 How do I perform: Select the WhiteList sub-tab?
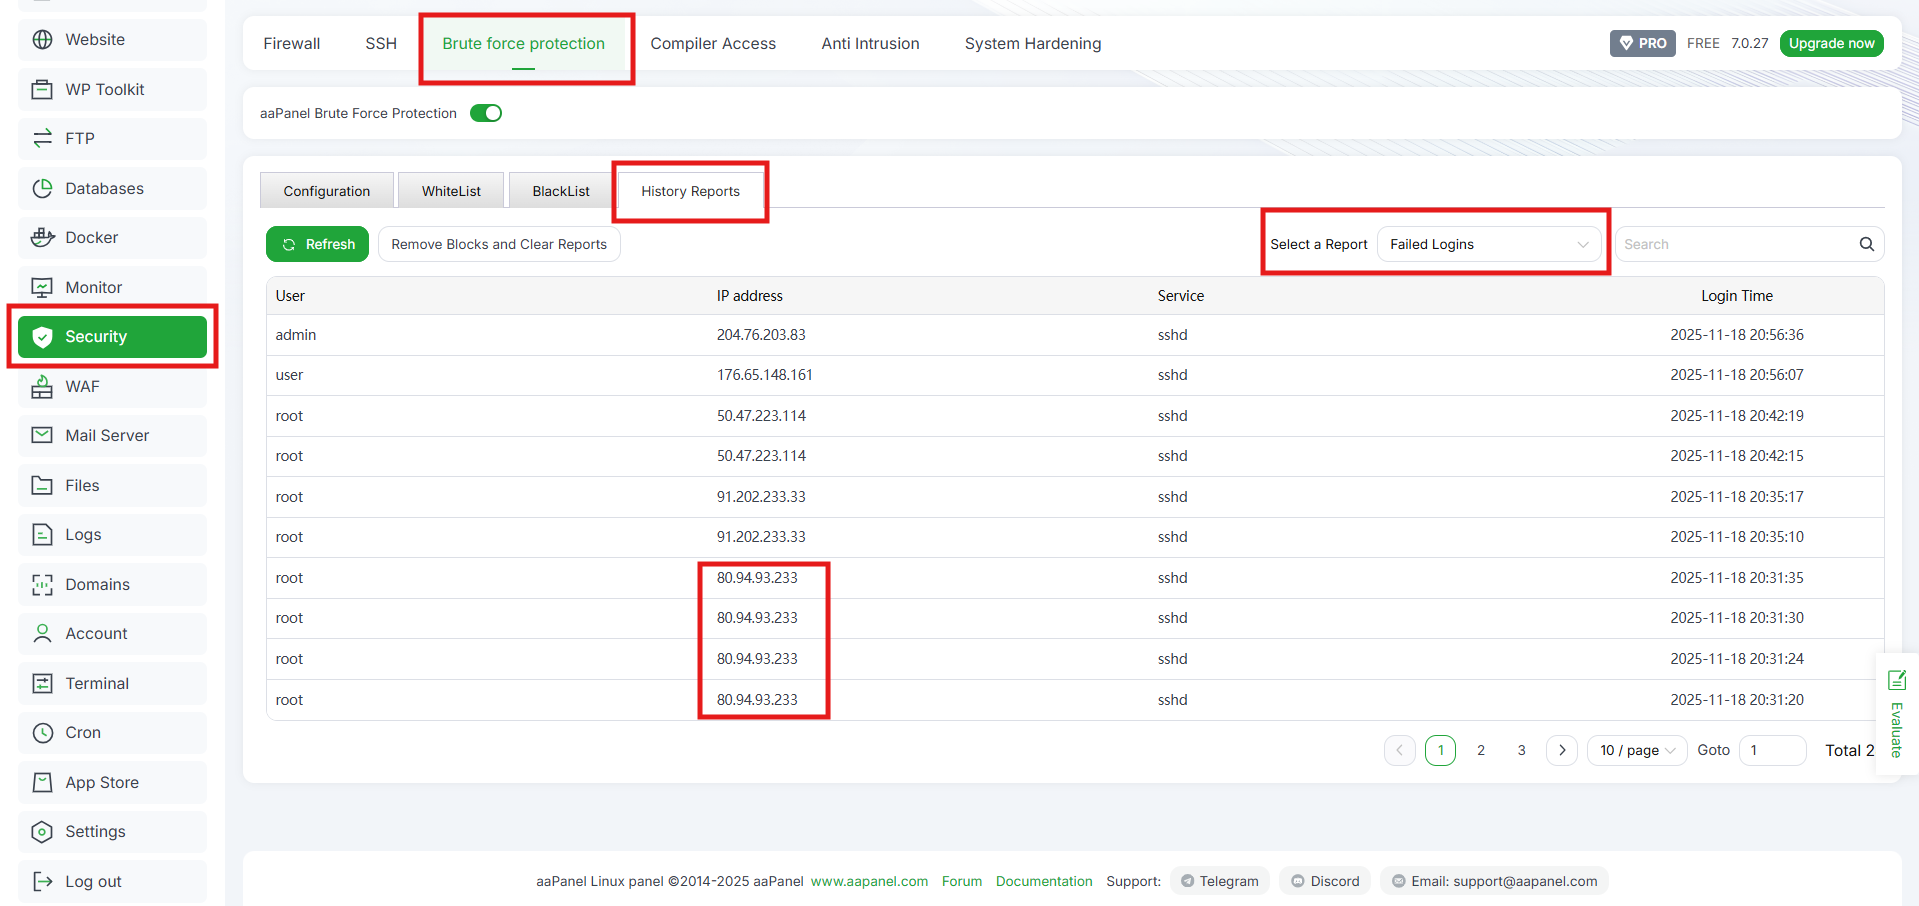[x=451, y=190]
